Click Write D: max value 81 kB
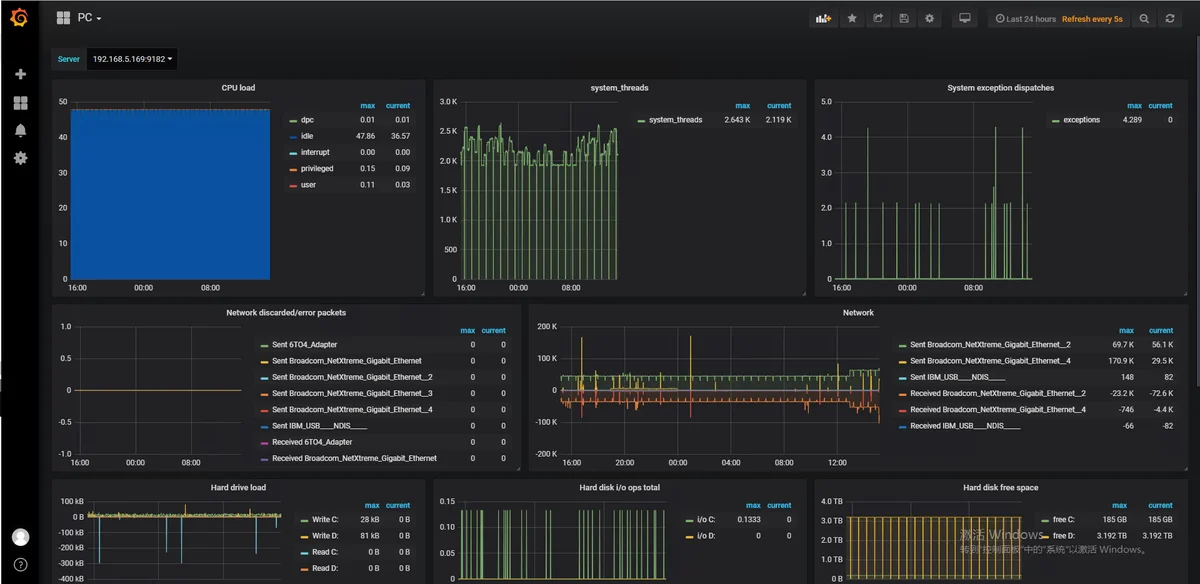This screenshot has width=1200, height=584. 369,536
